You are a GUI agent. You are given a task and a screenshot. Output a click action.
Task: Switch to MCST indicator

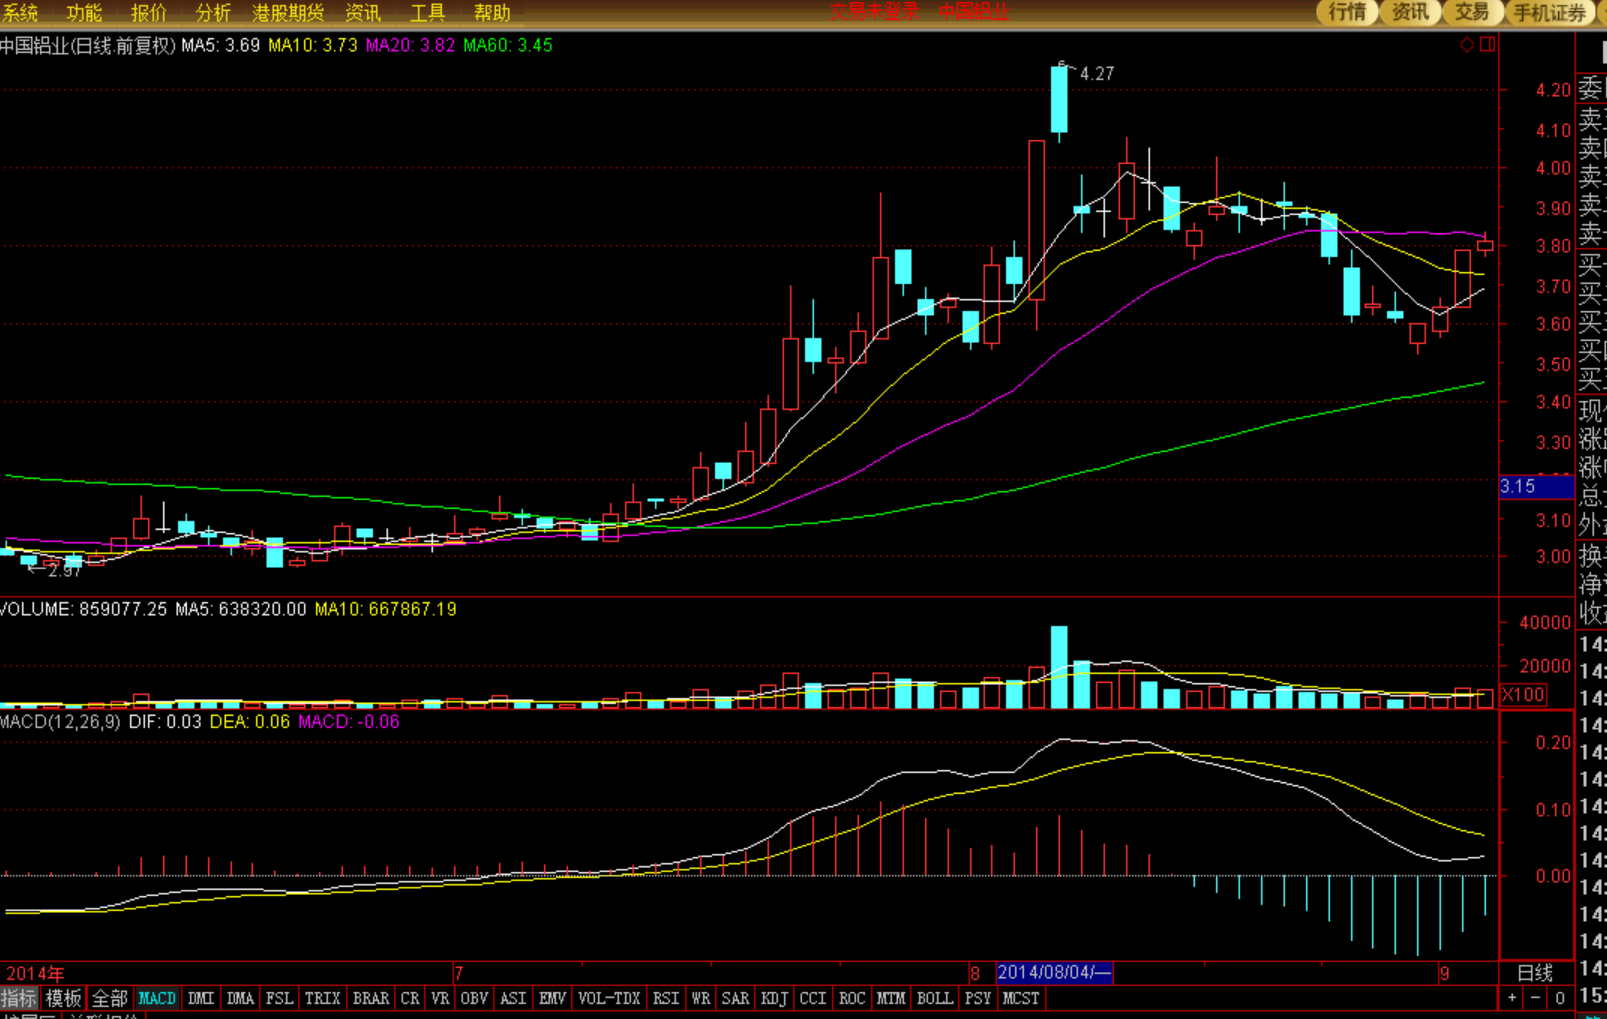(x=1021, y=998)
